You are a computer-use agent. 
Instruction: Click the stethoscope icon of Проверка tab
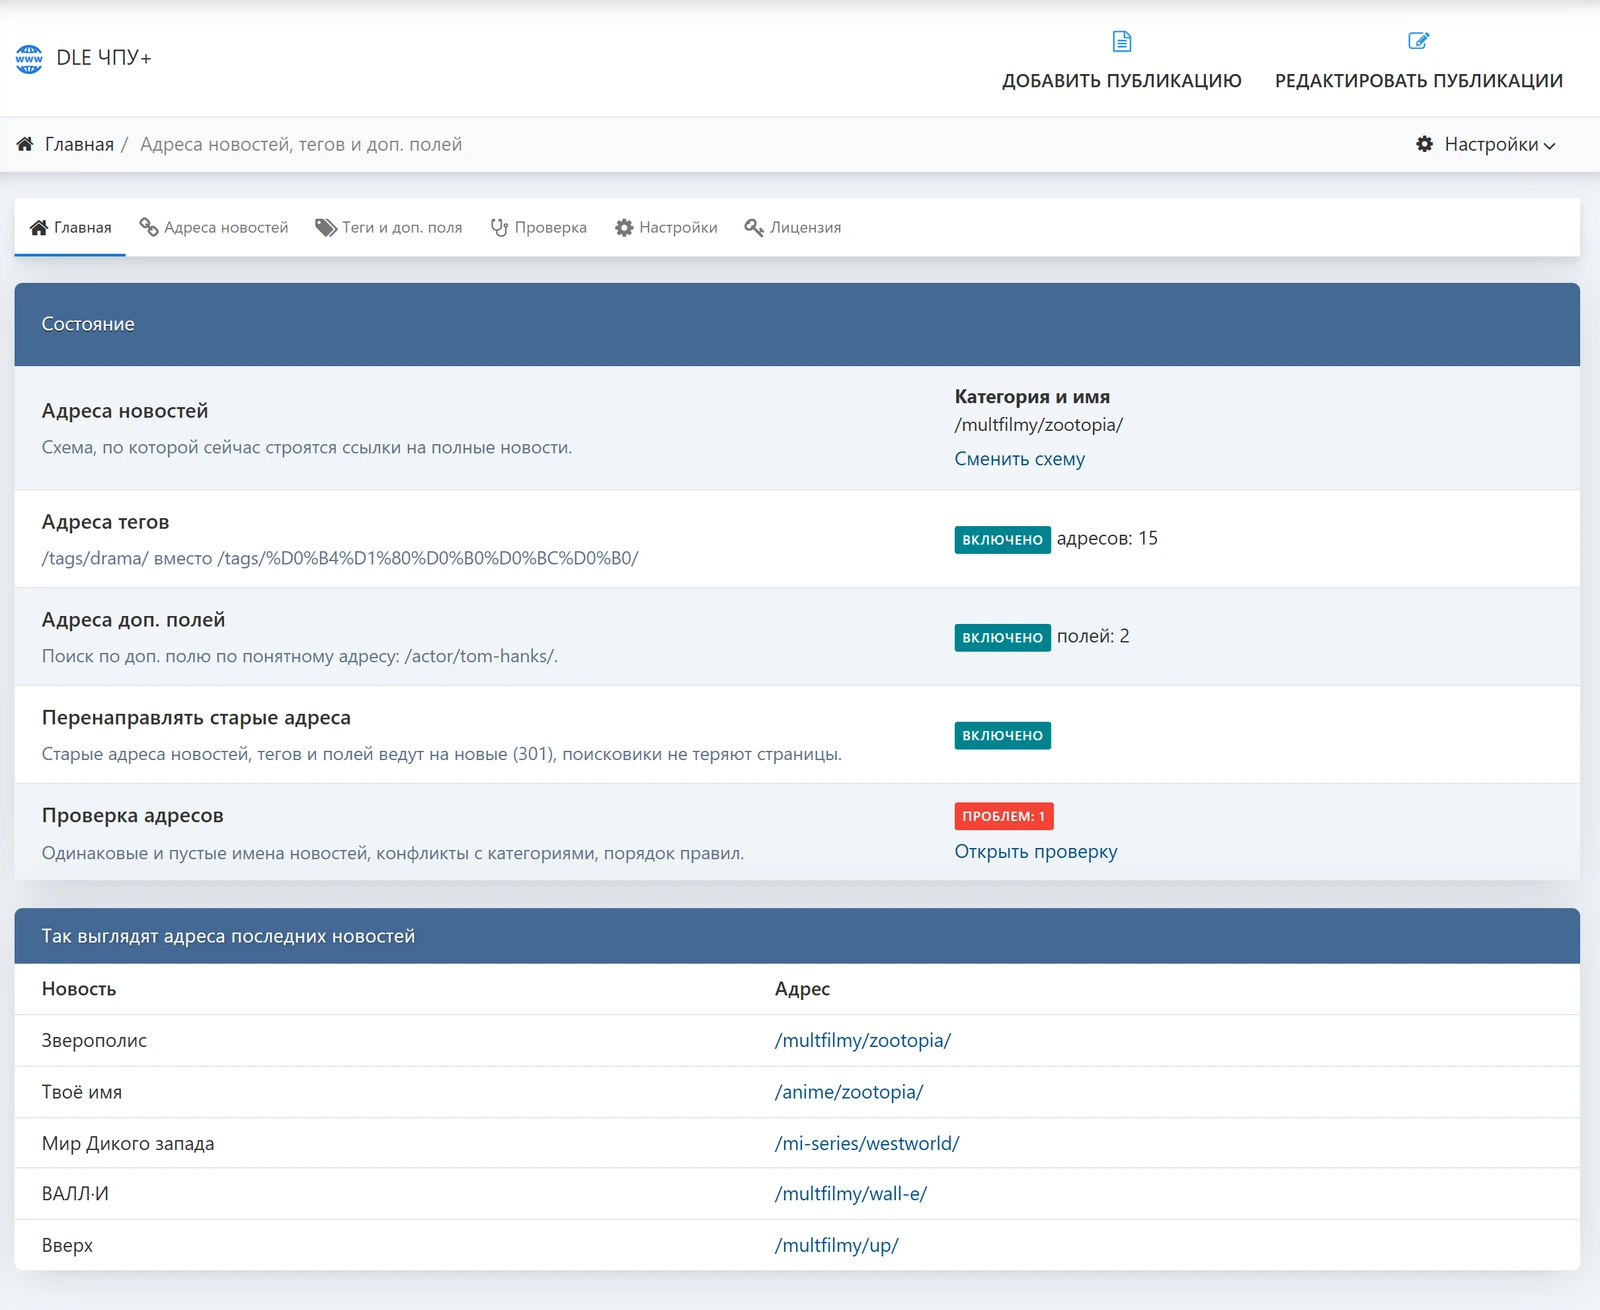pos(499,228)
